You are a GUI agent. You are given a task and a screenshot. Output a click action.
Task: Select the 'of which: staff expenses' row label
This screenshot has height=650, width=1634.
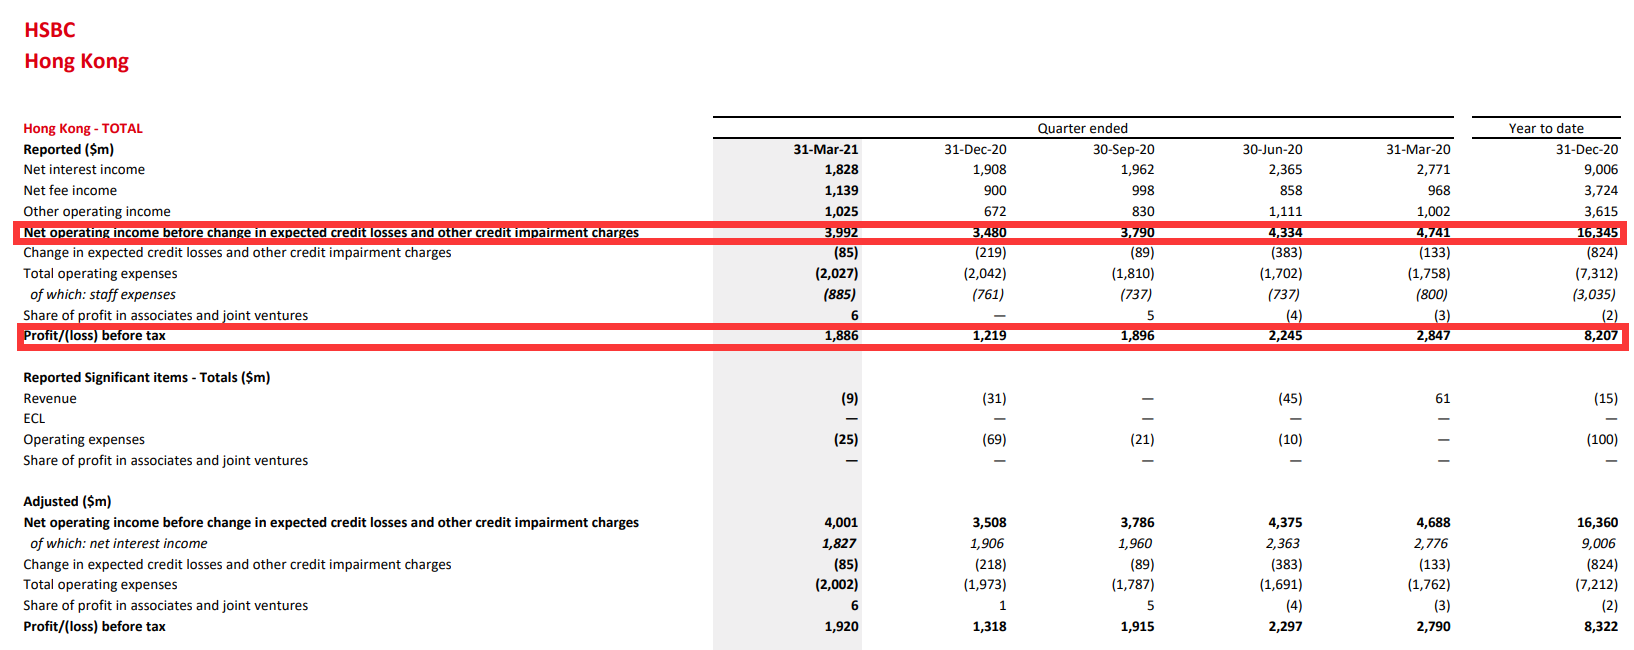point(103,294)
